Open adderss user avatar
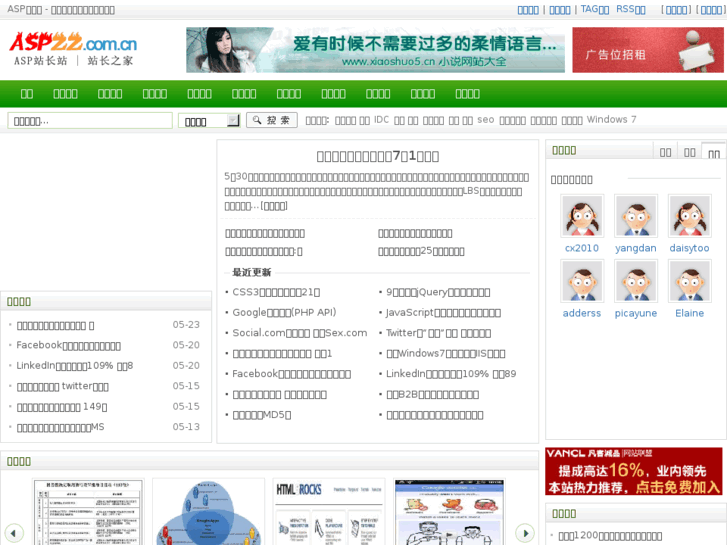The height and width of the screenshot is (545, 727). pyautogui.click(x=582, y=281)
